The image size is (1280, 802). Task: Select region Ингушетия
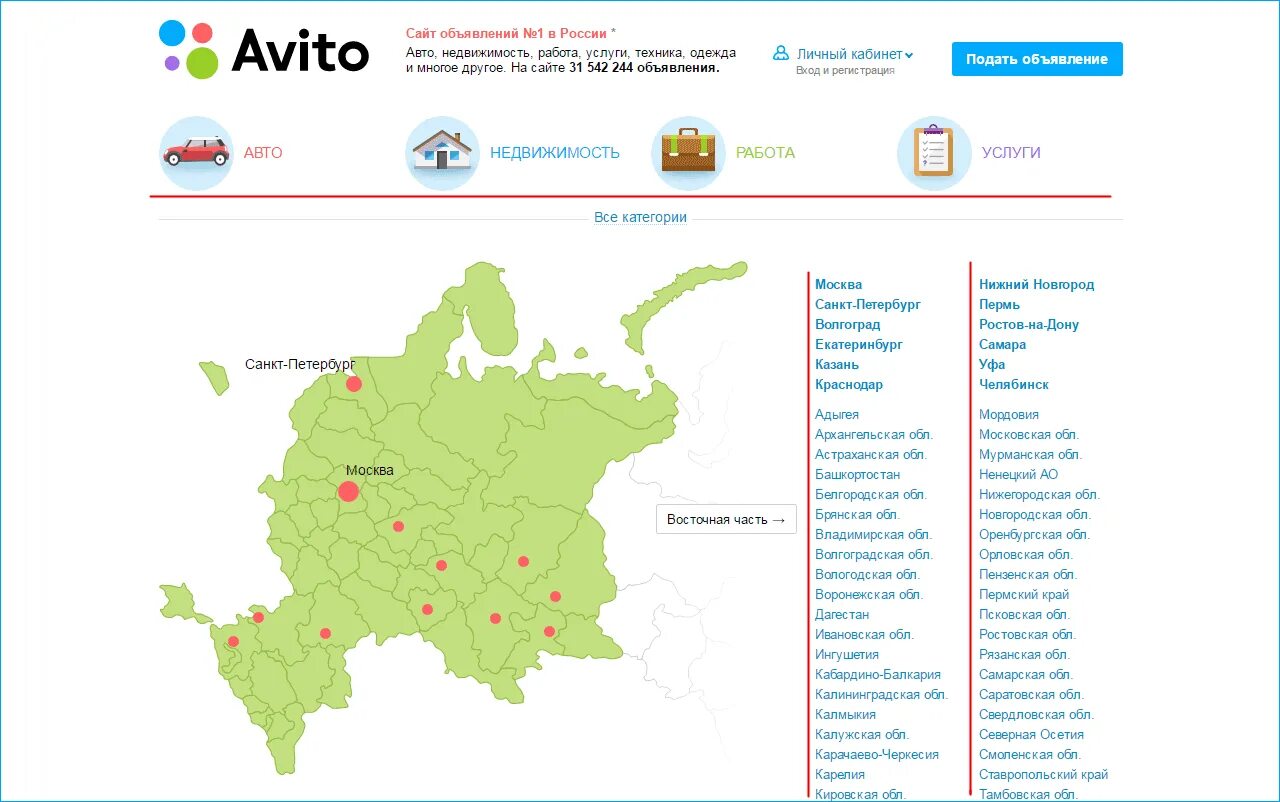coord(847,654)
